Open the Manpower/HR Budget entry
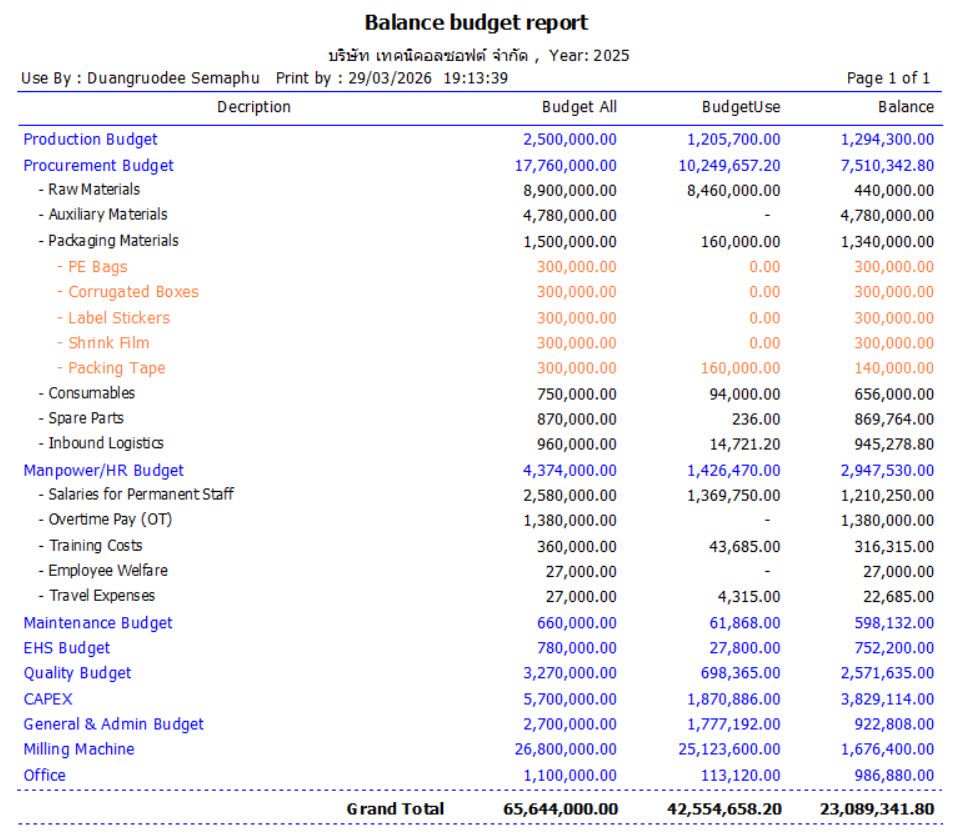The width and height of the screenshot is (967, 832). [103, 470]
